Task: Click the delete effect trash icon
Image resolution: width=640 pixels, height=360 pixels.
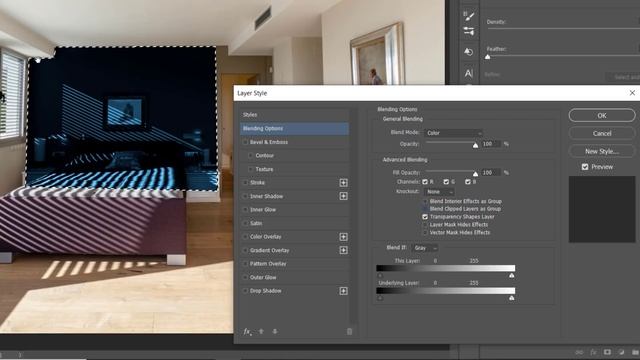Action: point(349,331)
